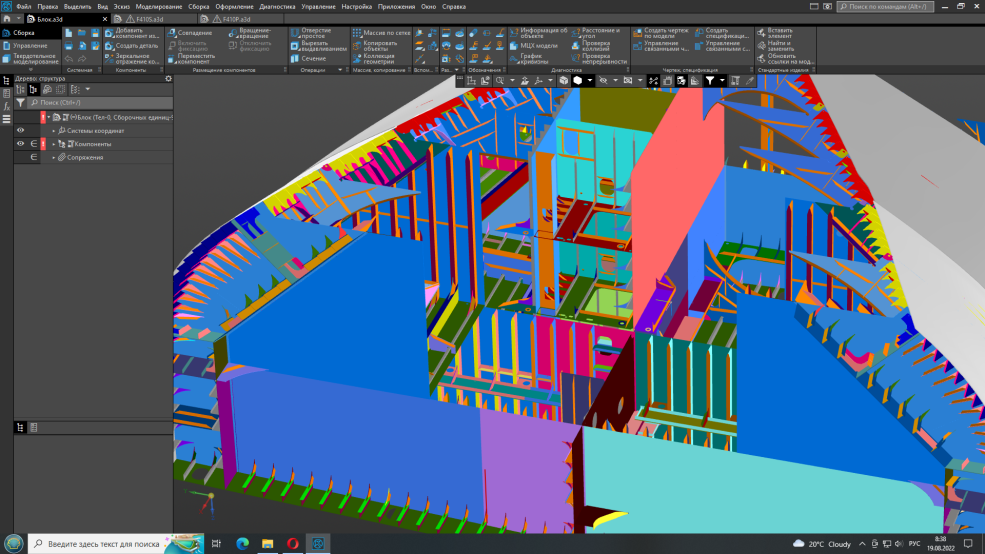Collapse the Блок root tree node
Viewport: 985px width, 554px height.
pos(47,117)
